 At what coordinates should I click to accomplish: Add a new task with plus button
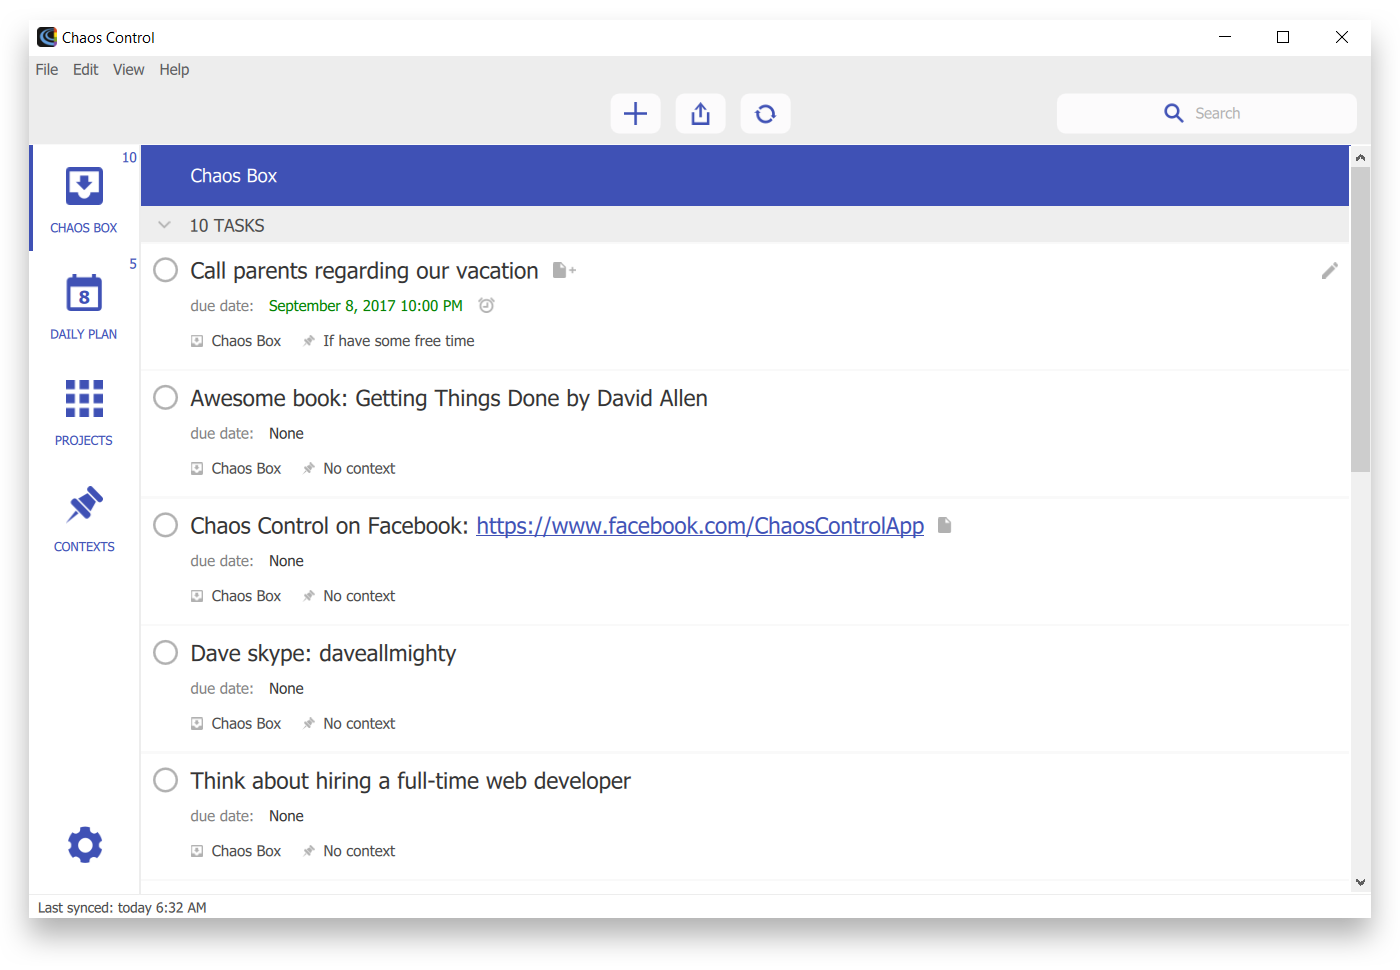(x=635, y=114)
